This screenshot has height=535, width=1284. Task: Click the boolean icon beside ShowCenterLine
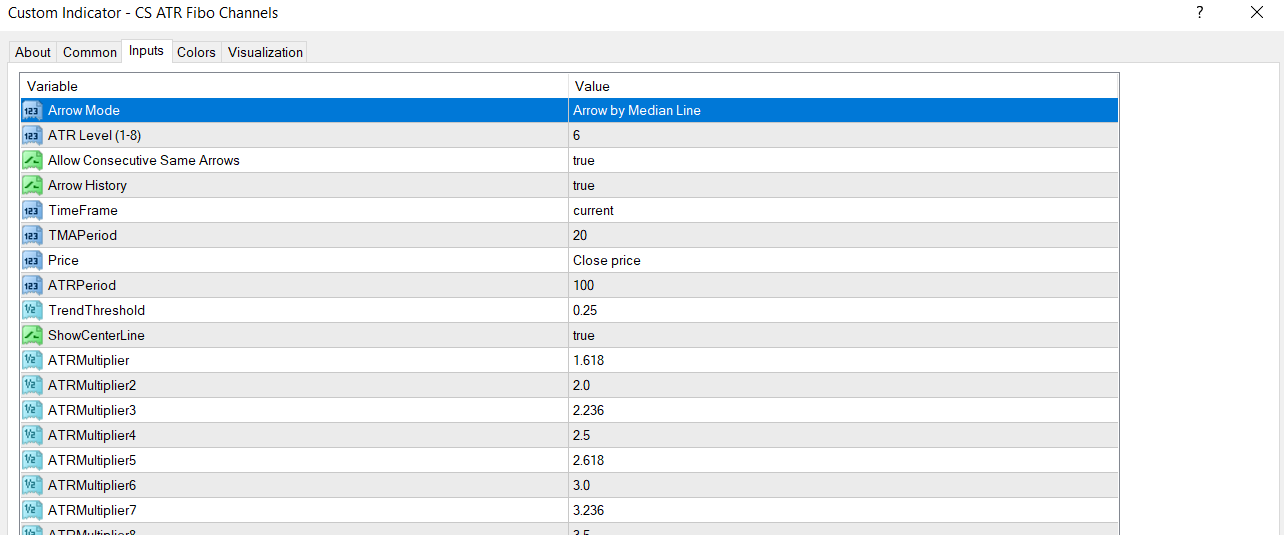31,335
